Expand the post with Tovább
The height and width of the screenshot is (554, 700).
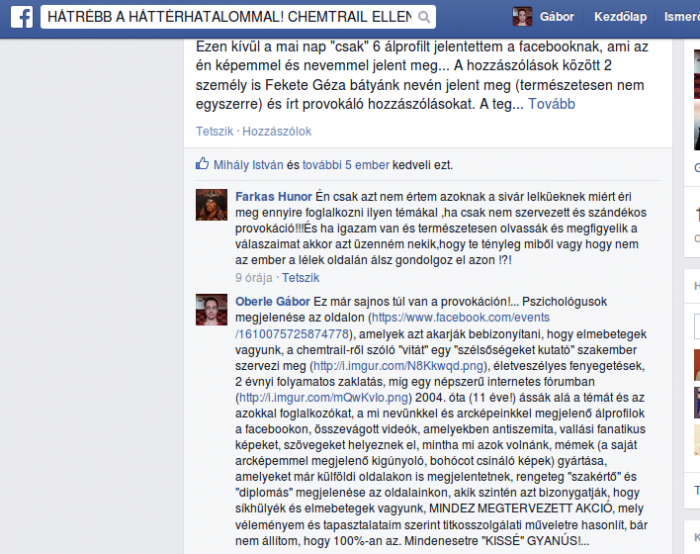point(551,104)
